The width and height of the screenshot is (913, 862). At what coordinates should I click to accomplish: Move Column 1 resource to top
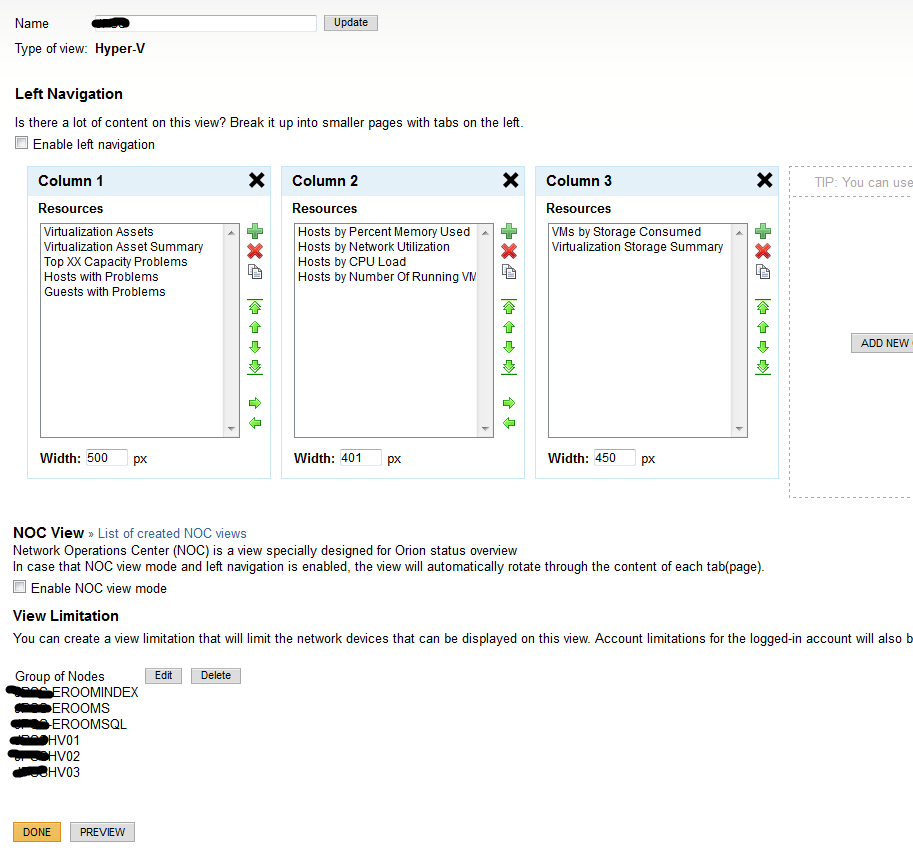pyautogui.click(x=255, y=307)
